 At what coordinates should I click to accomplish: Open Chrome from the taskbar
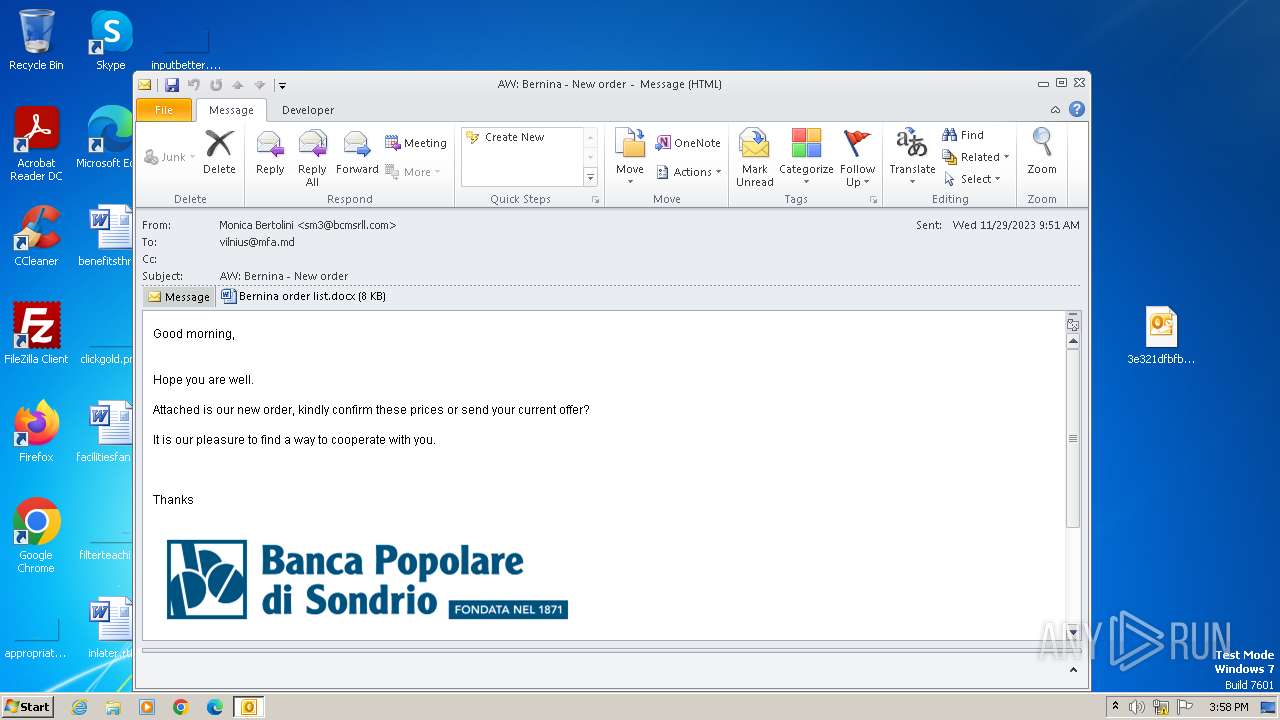pyautogui.click(x=181, y=707)
